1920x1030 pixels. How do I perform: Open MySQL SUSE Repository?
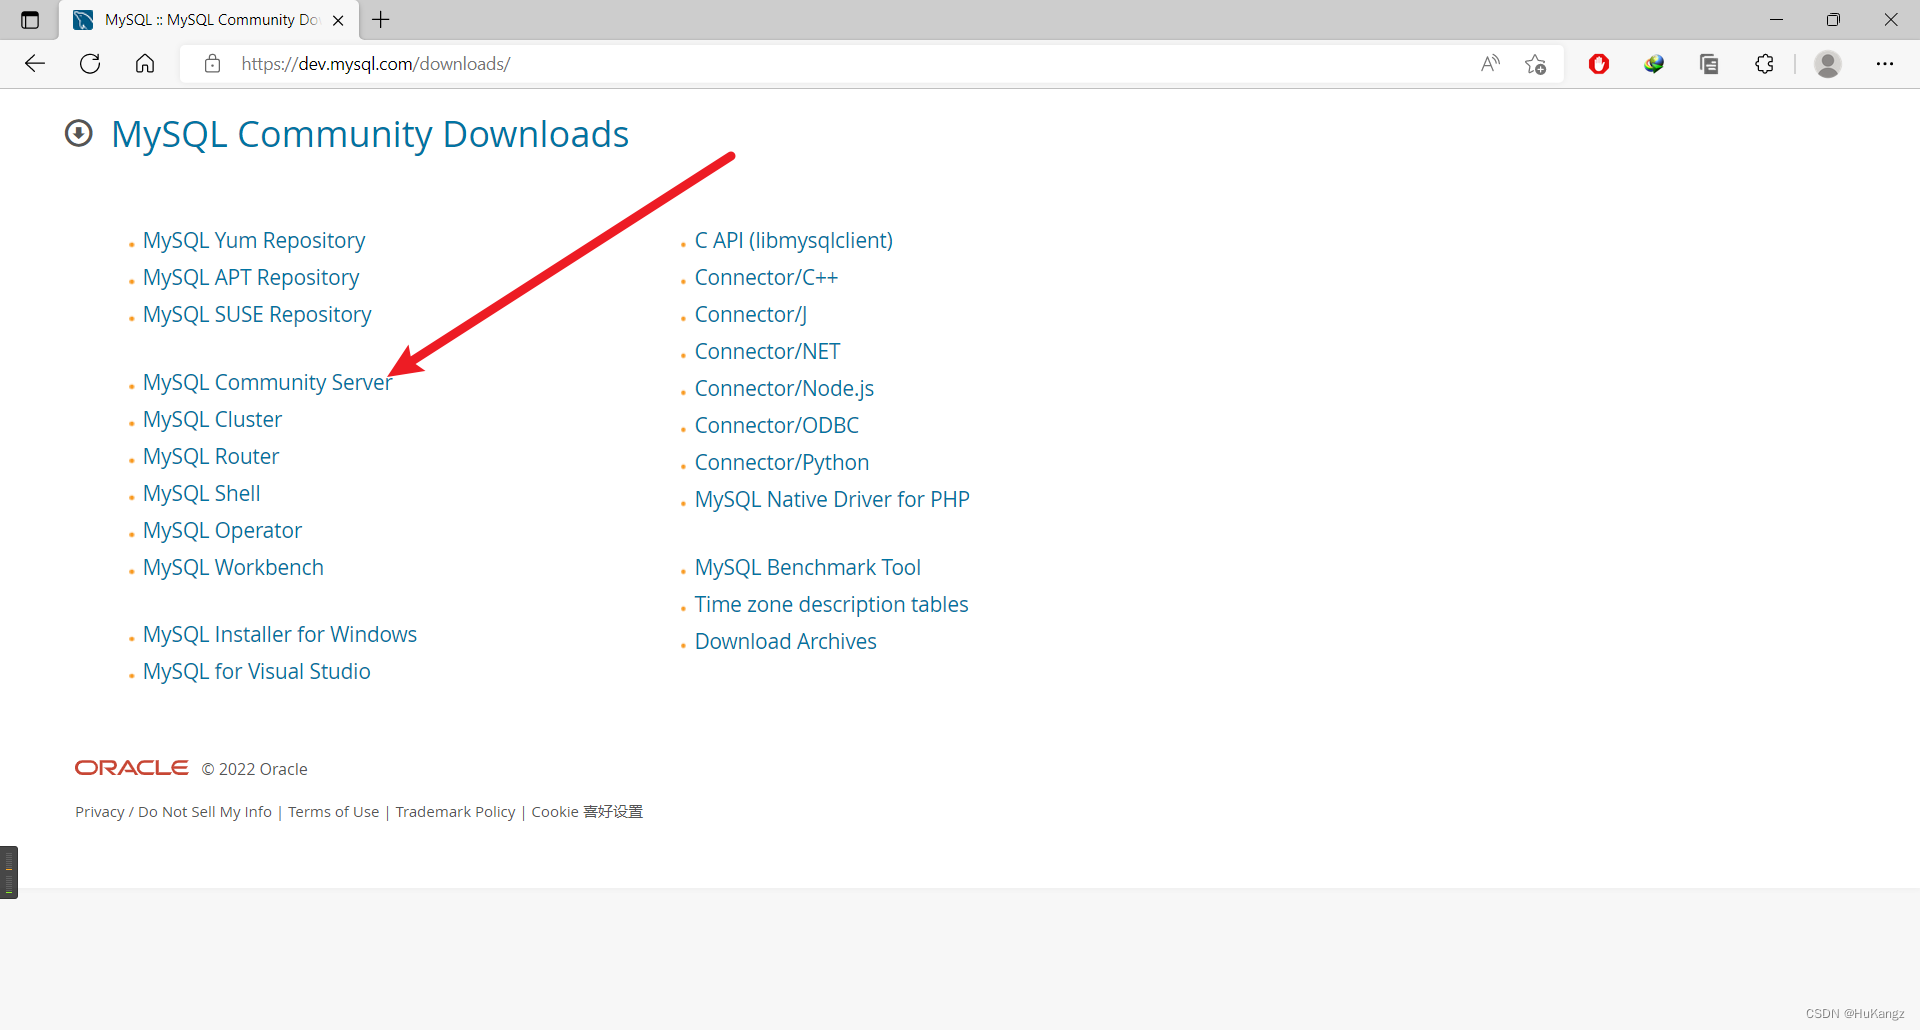[x=257, y=315]
